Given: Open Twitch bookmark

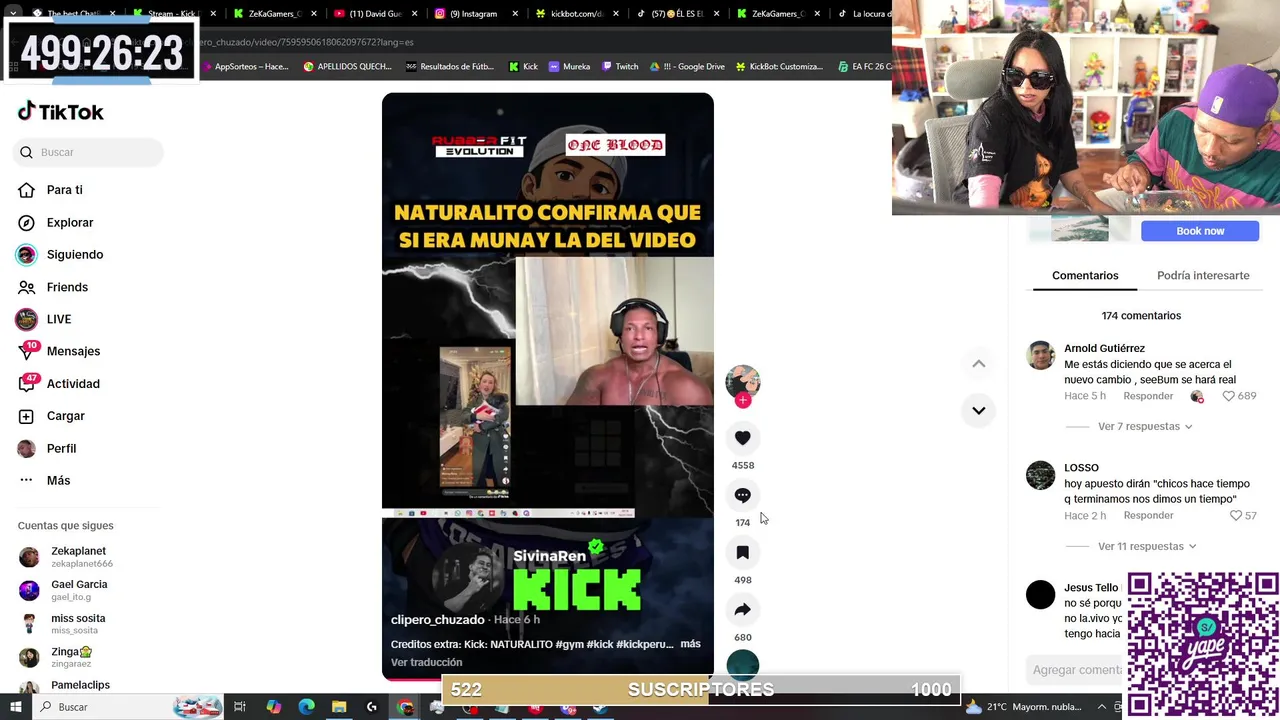Looking at the screenshot, I should click(x=620, y=67).
